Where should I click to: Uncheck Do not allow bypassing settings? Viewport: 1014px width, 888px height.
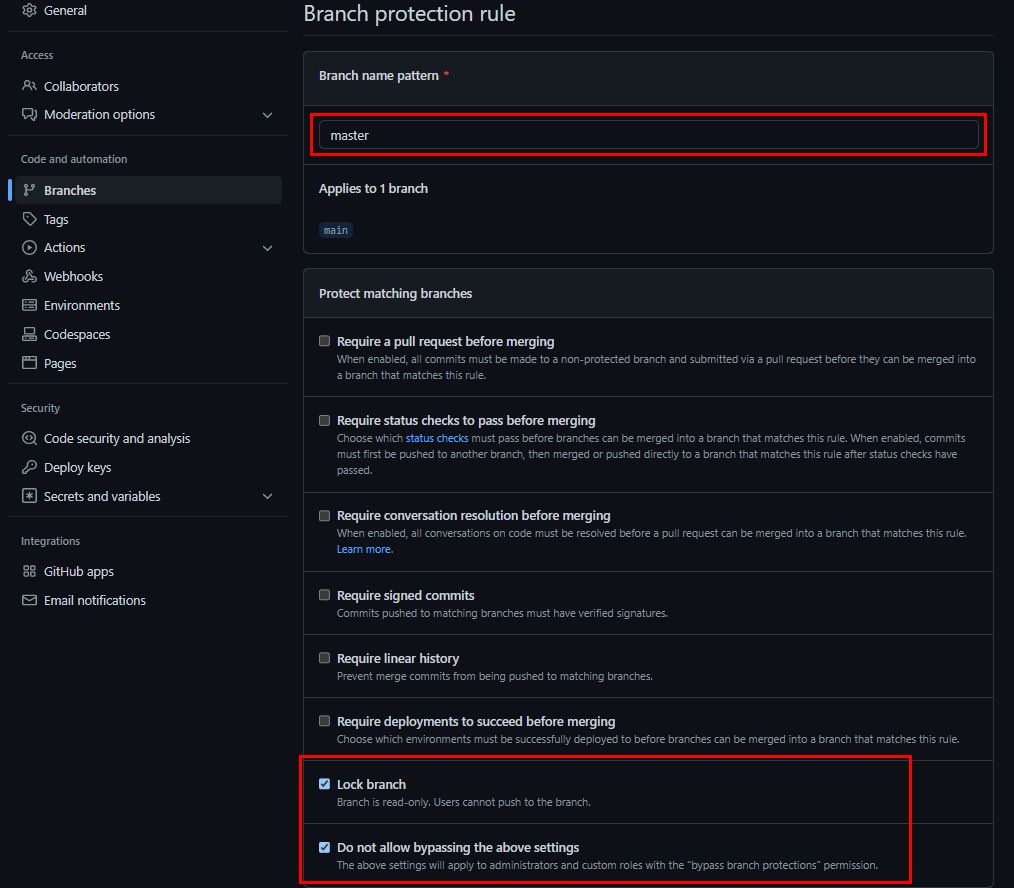[x=325, y=847]
